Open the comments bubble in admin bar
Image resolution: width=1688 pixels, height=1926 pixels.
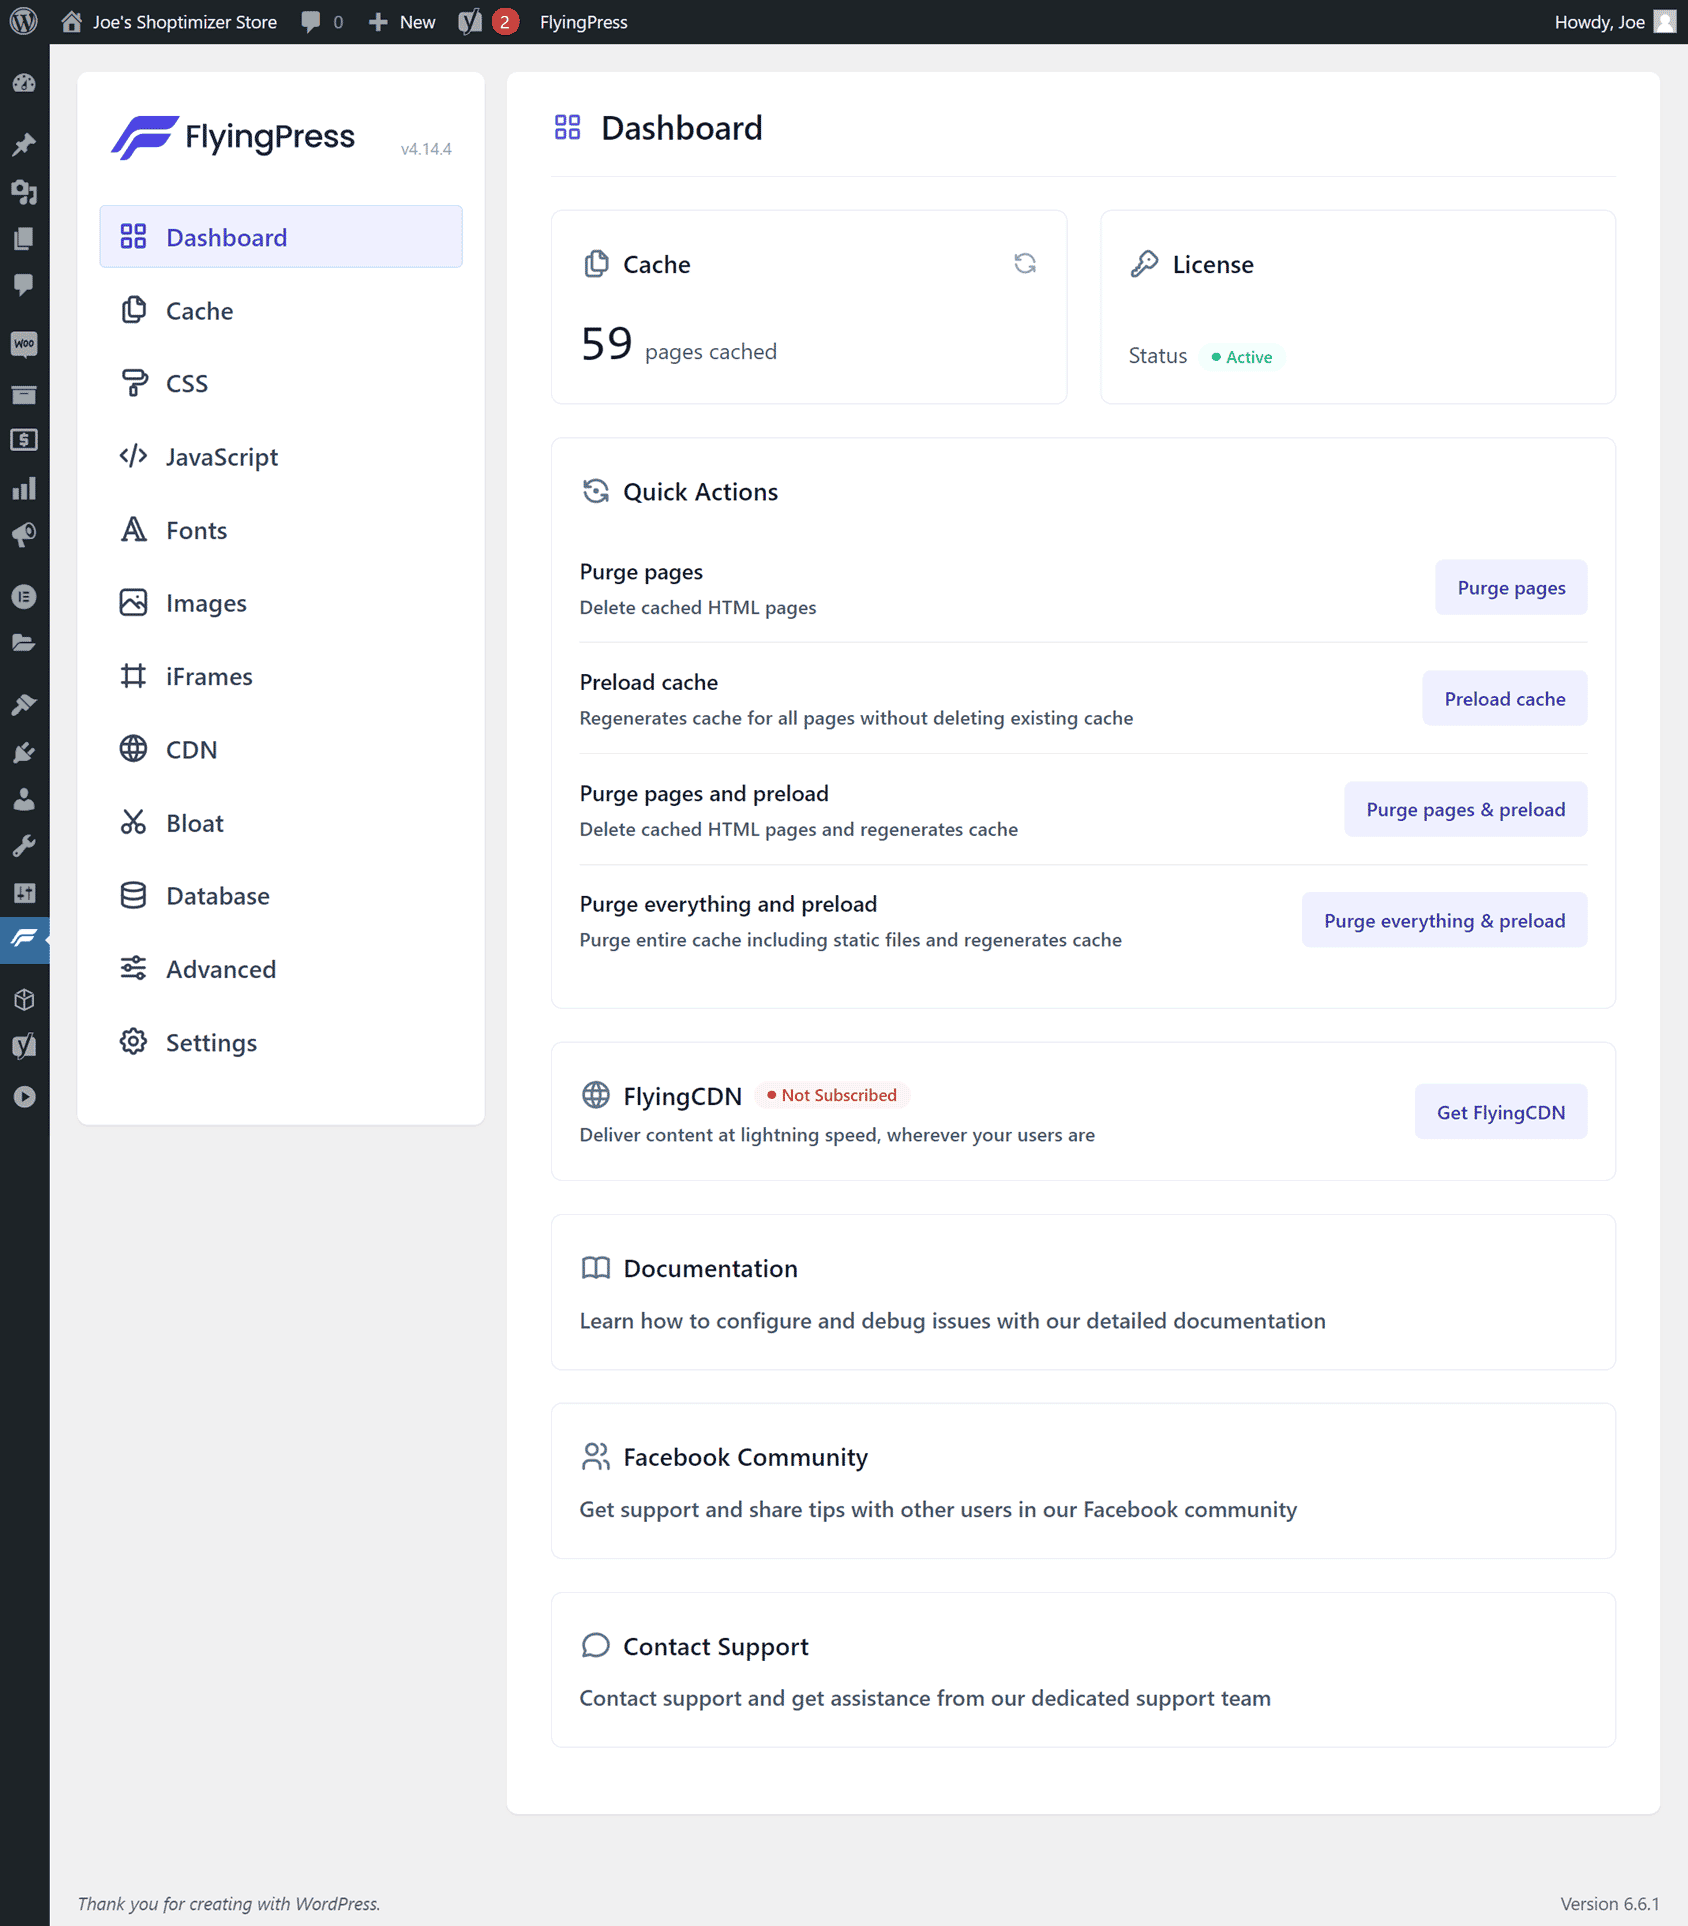point(322,22)
